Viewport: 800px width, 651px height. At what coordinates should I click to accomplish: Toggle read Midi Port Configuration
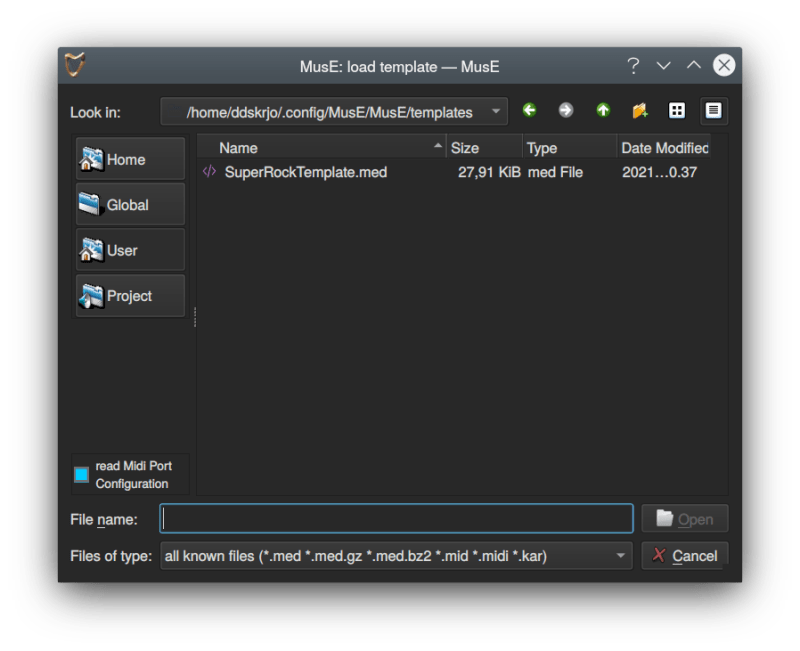(x=81, y=475)
